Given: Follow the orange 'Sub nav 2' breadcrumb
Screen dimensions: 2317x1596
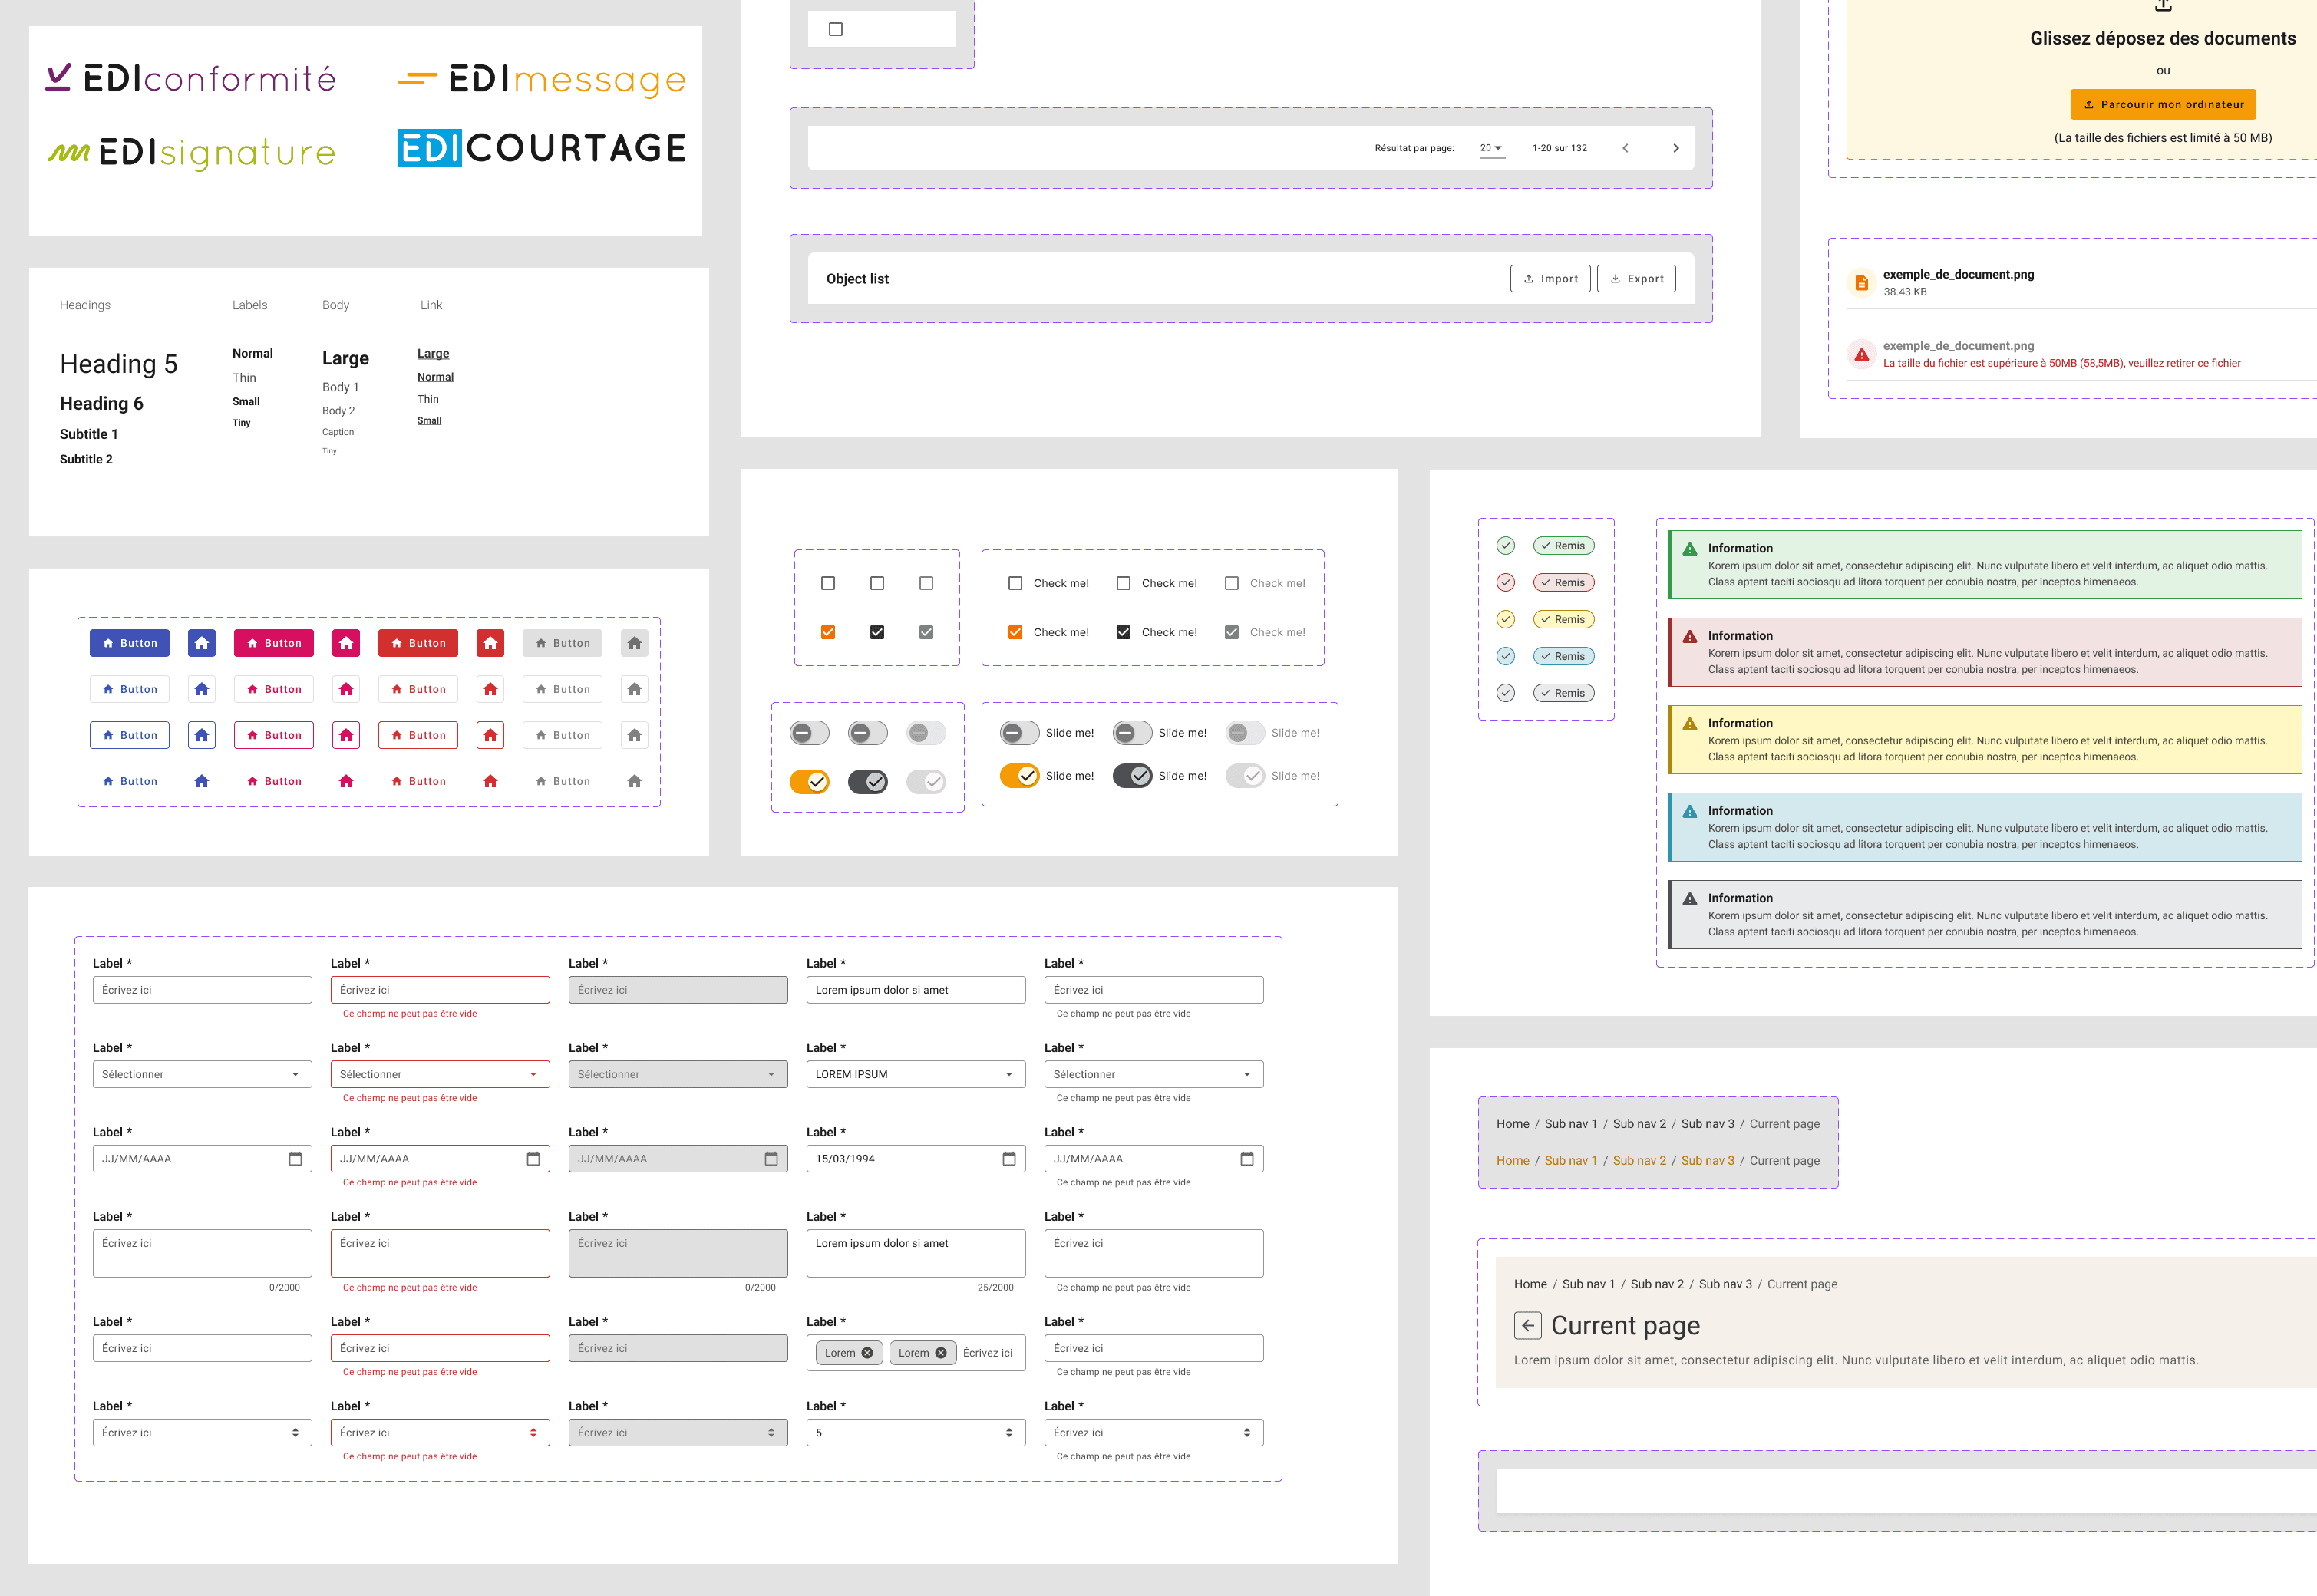Looking at the screenshot, I should [1639, 1161].
